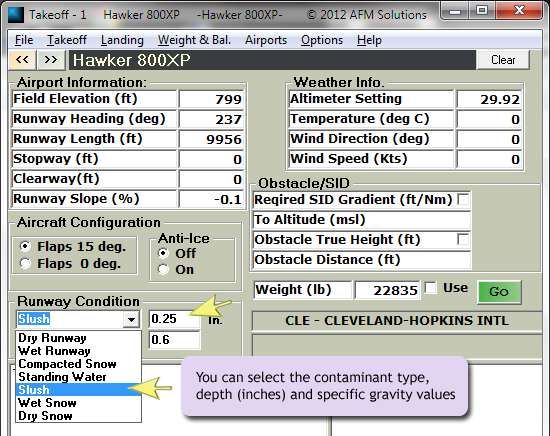Screen dimensions: 550x436
Task: Click the CLE - CLEVELAND-HOPKINS INTL airport label
Action: point(397,321)
